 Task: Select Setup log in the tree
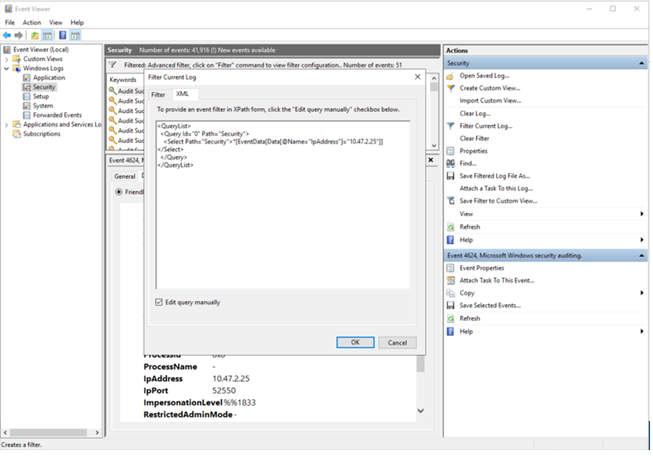pos(41,96)
